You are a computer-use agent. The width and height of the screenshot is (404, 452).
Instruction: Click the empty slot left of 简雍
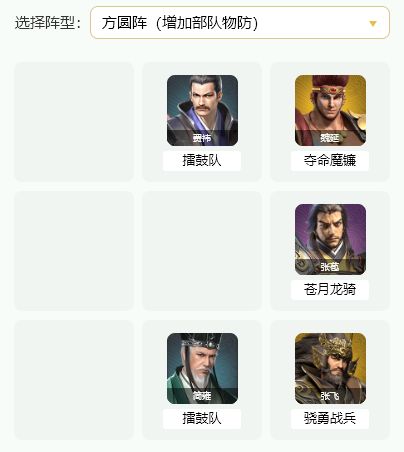[x=74, y=380]
